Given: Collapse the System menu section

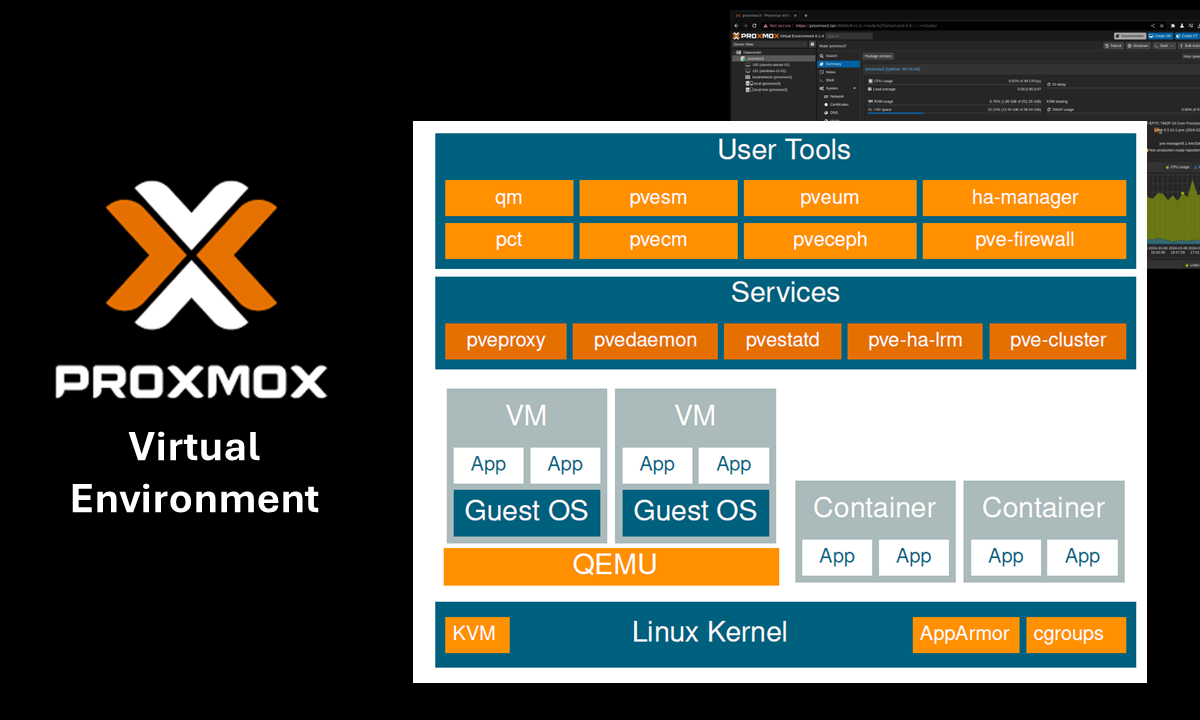Looking at the screenshot, I should click(x=854, y=88).
